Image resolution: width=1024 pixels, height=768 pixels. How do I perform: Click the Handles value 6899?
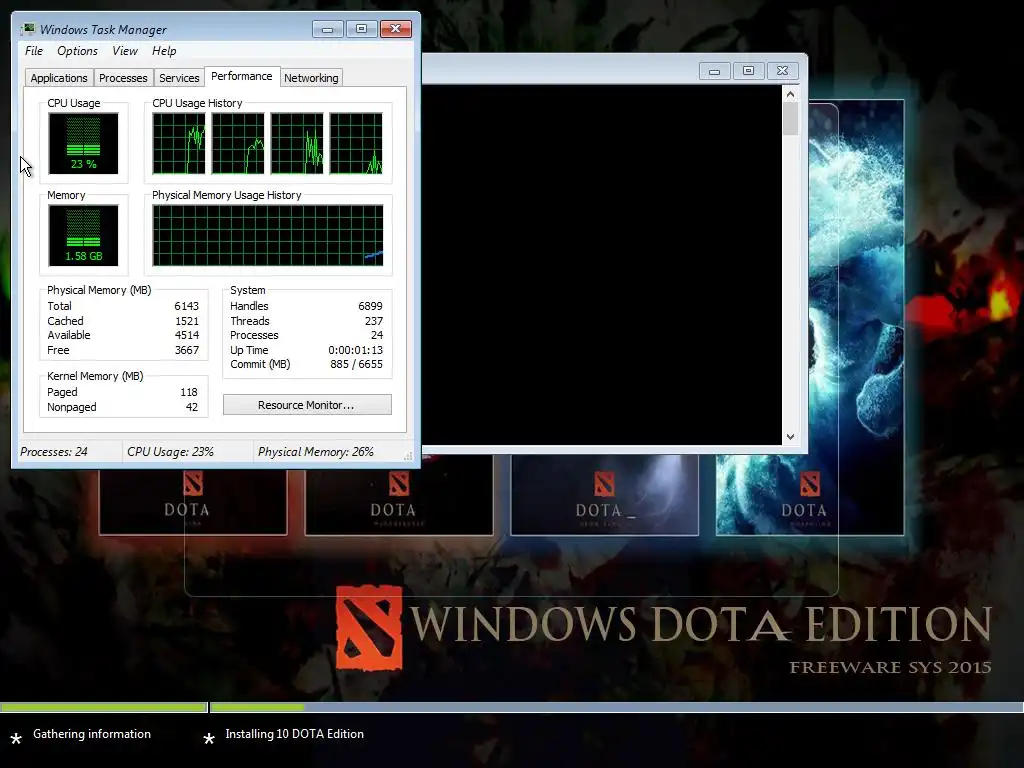point(370,306)
